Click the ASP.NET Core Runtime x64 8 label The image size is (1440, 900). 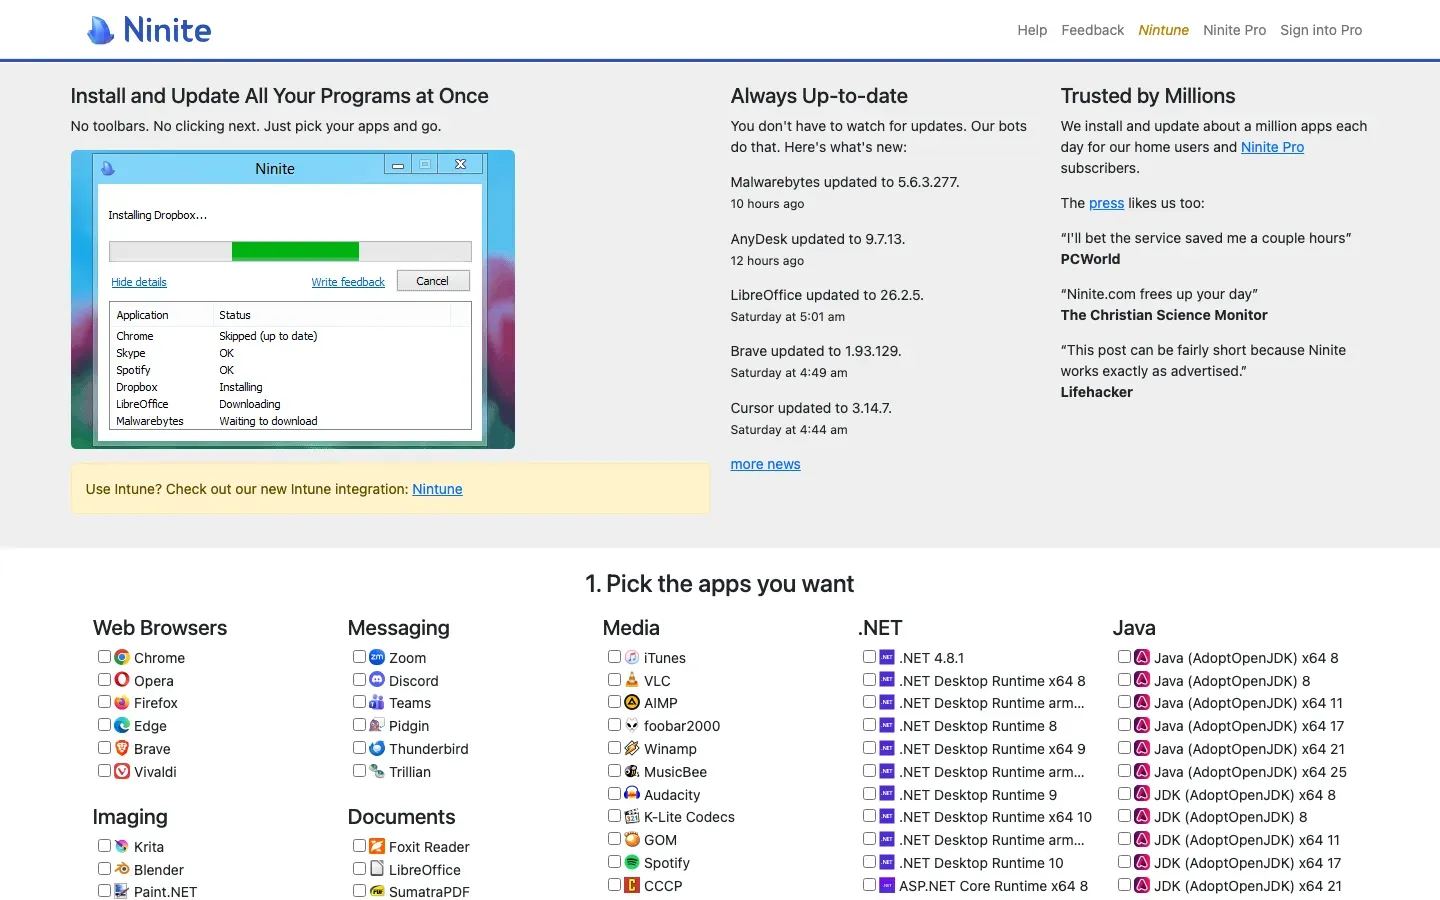point(993,886)
